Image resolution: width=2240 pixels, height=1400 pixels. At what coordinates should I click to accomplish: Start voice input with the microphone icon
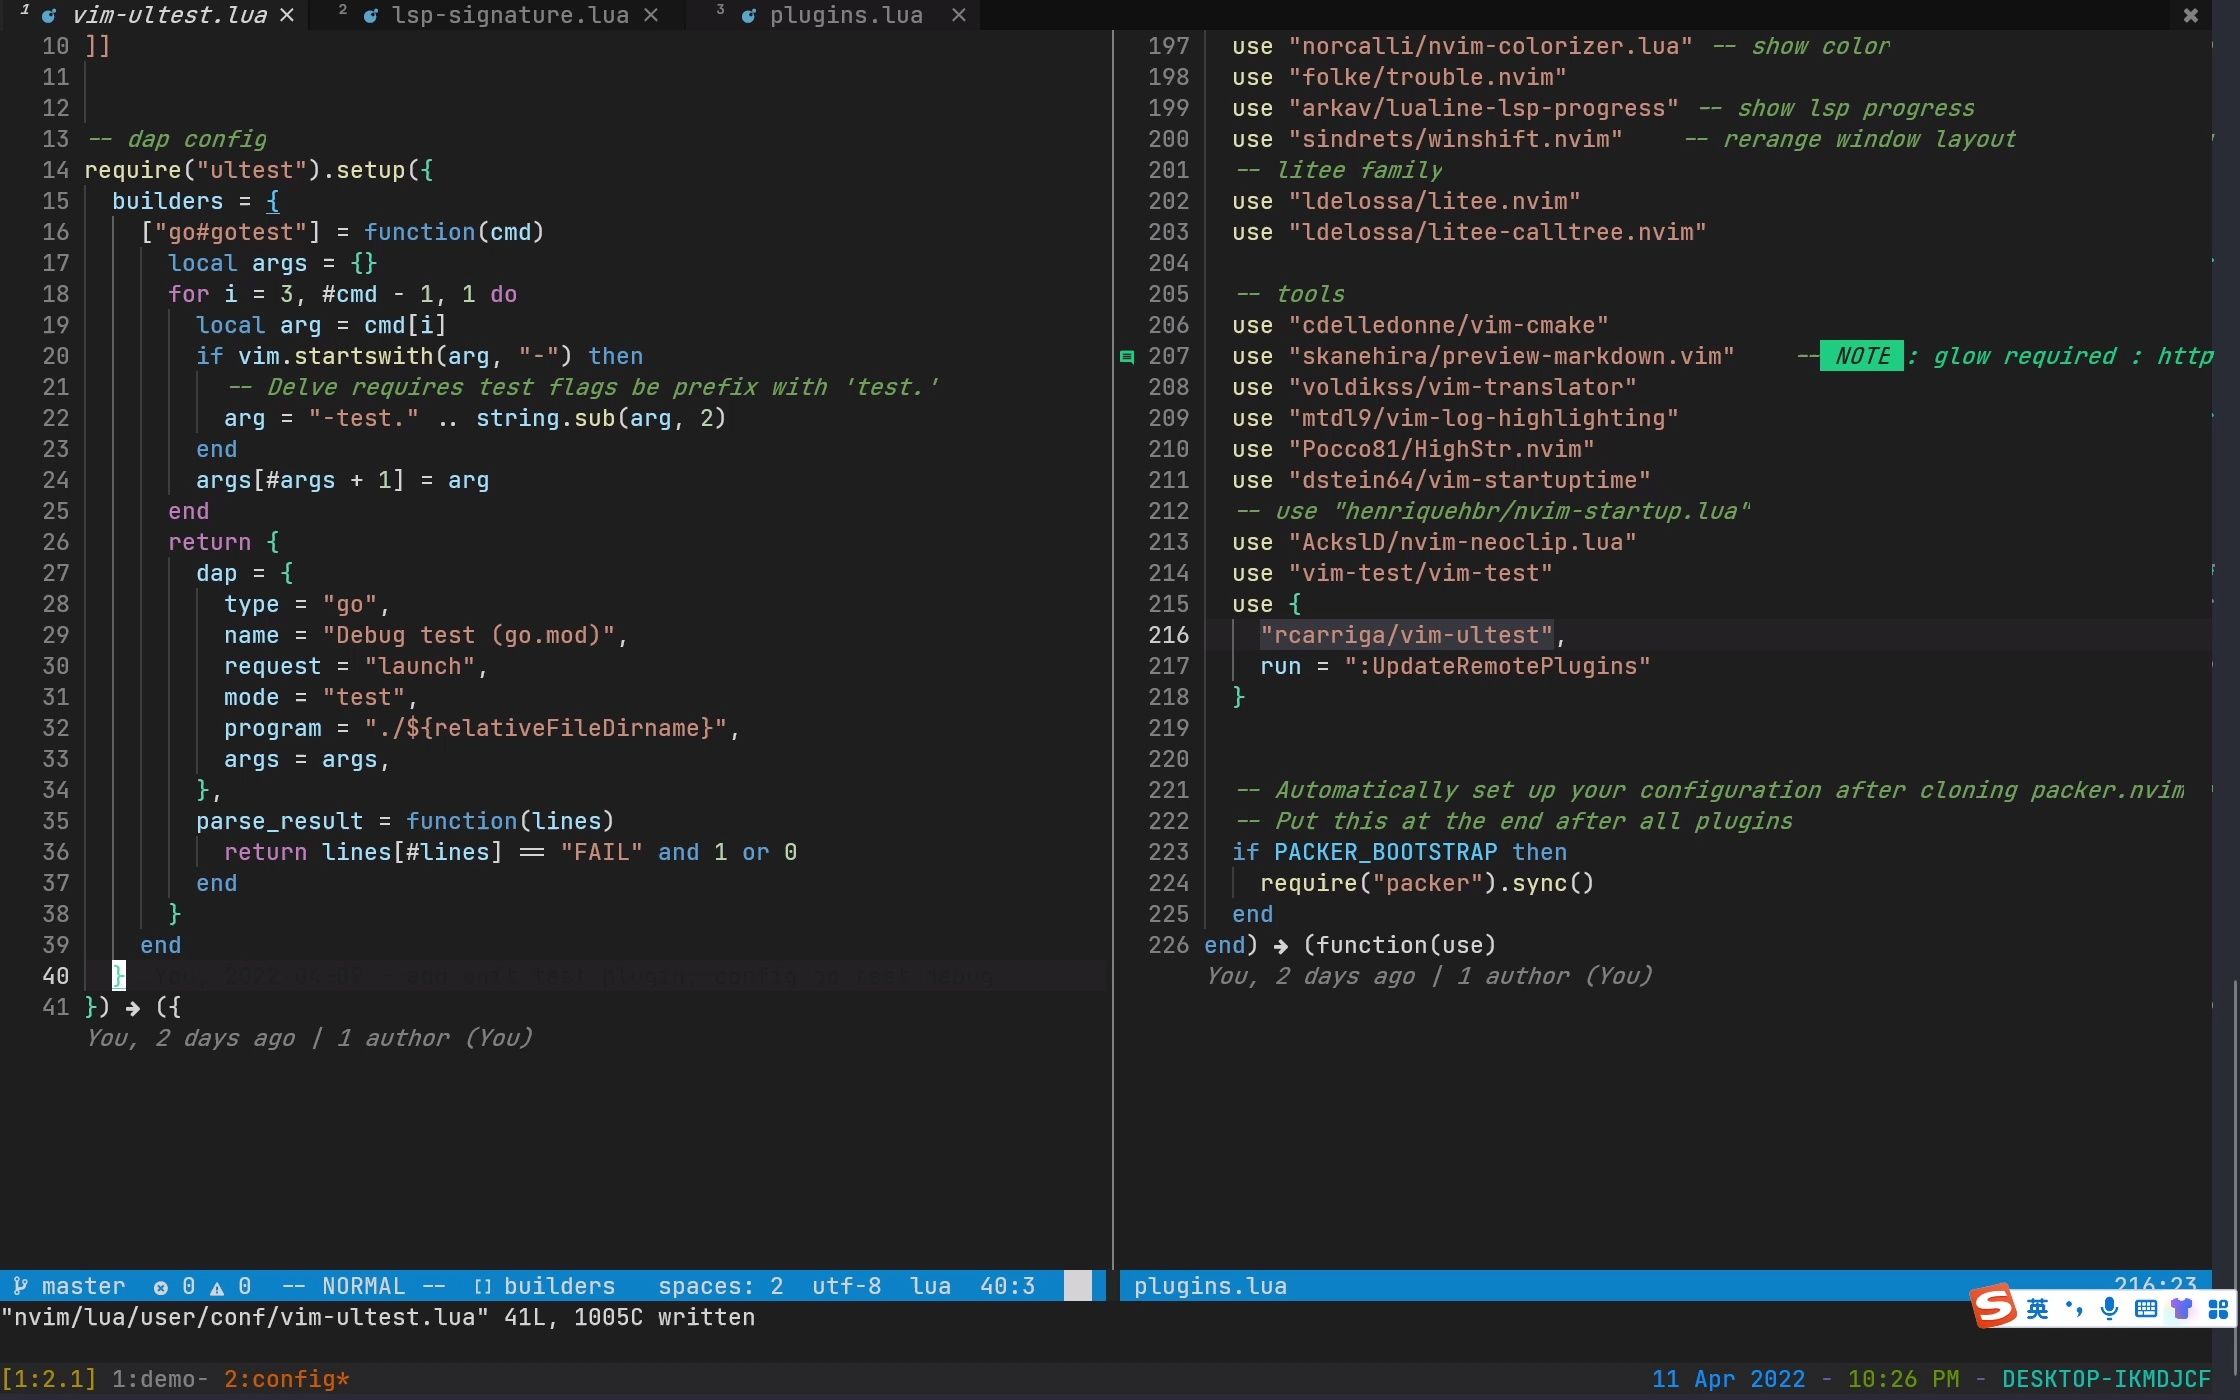(x=2110, y=1308)
